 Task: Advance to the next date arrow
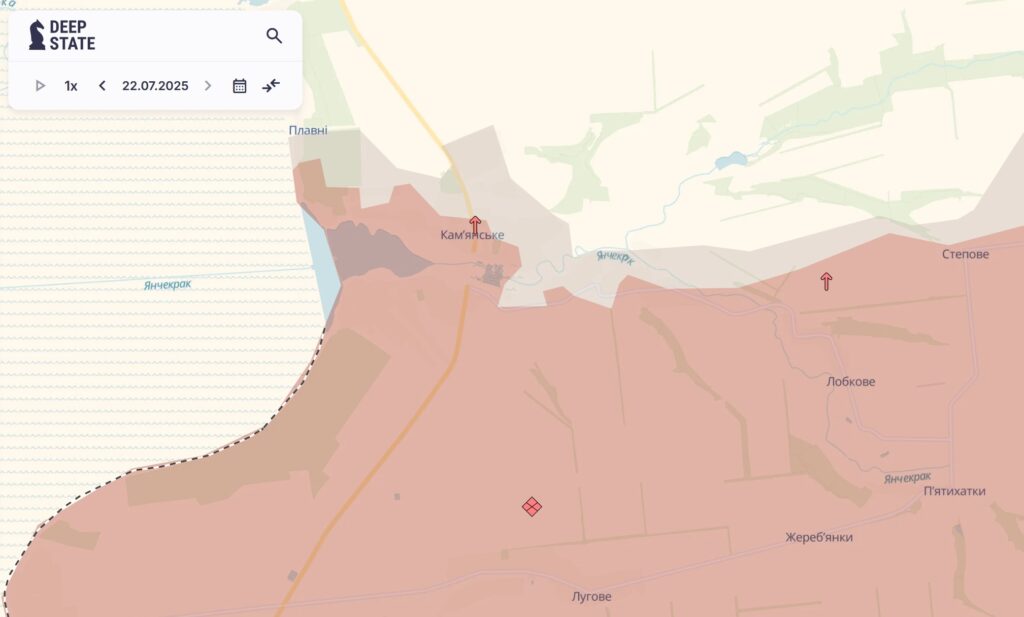[x=208, y=86]
